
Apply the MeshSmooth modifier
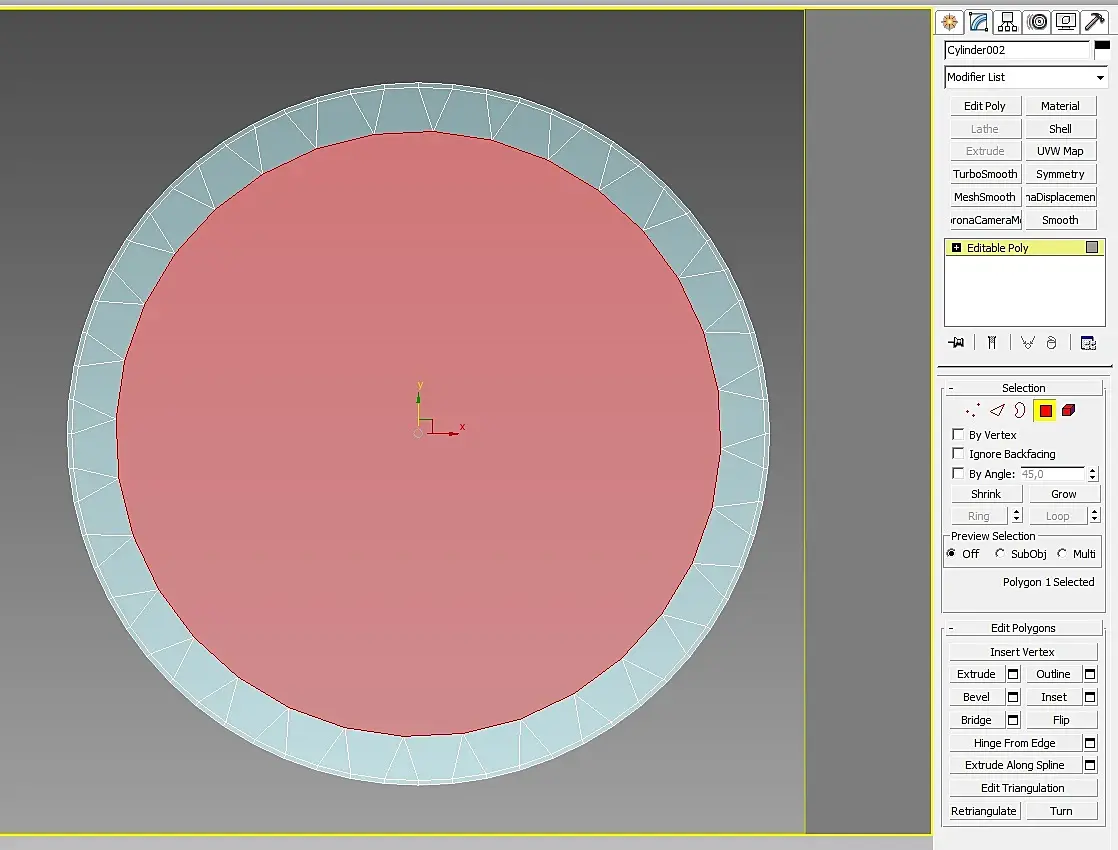985,197
